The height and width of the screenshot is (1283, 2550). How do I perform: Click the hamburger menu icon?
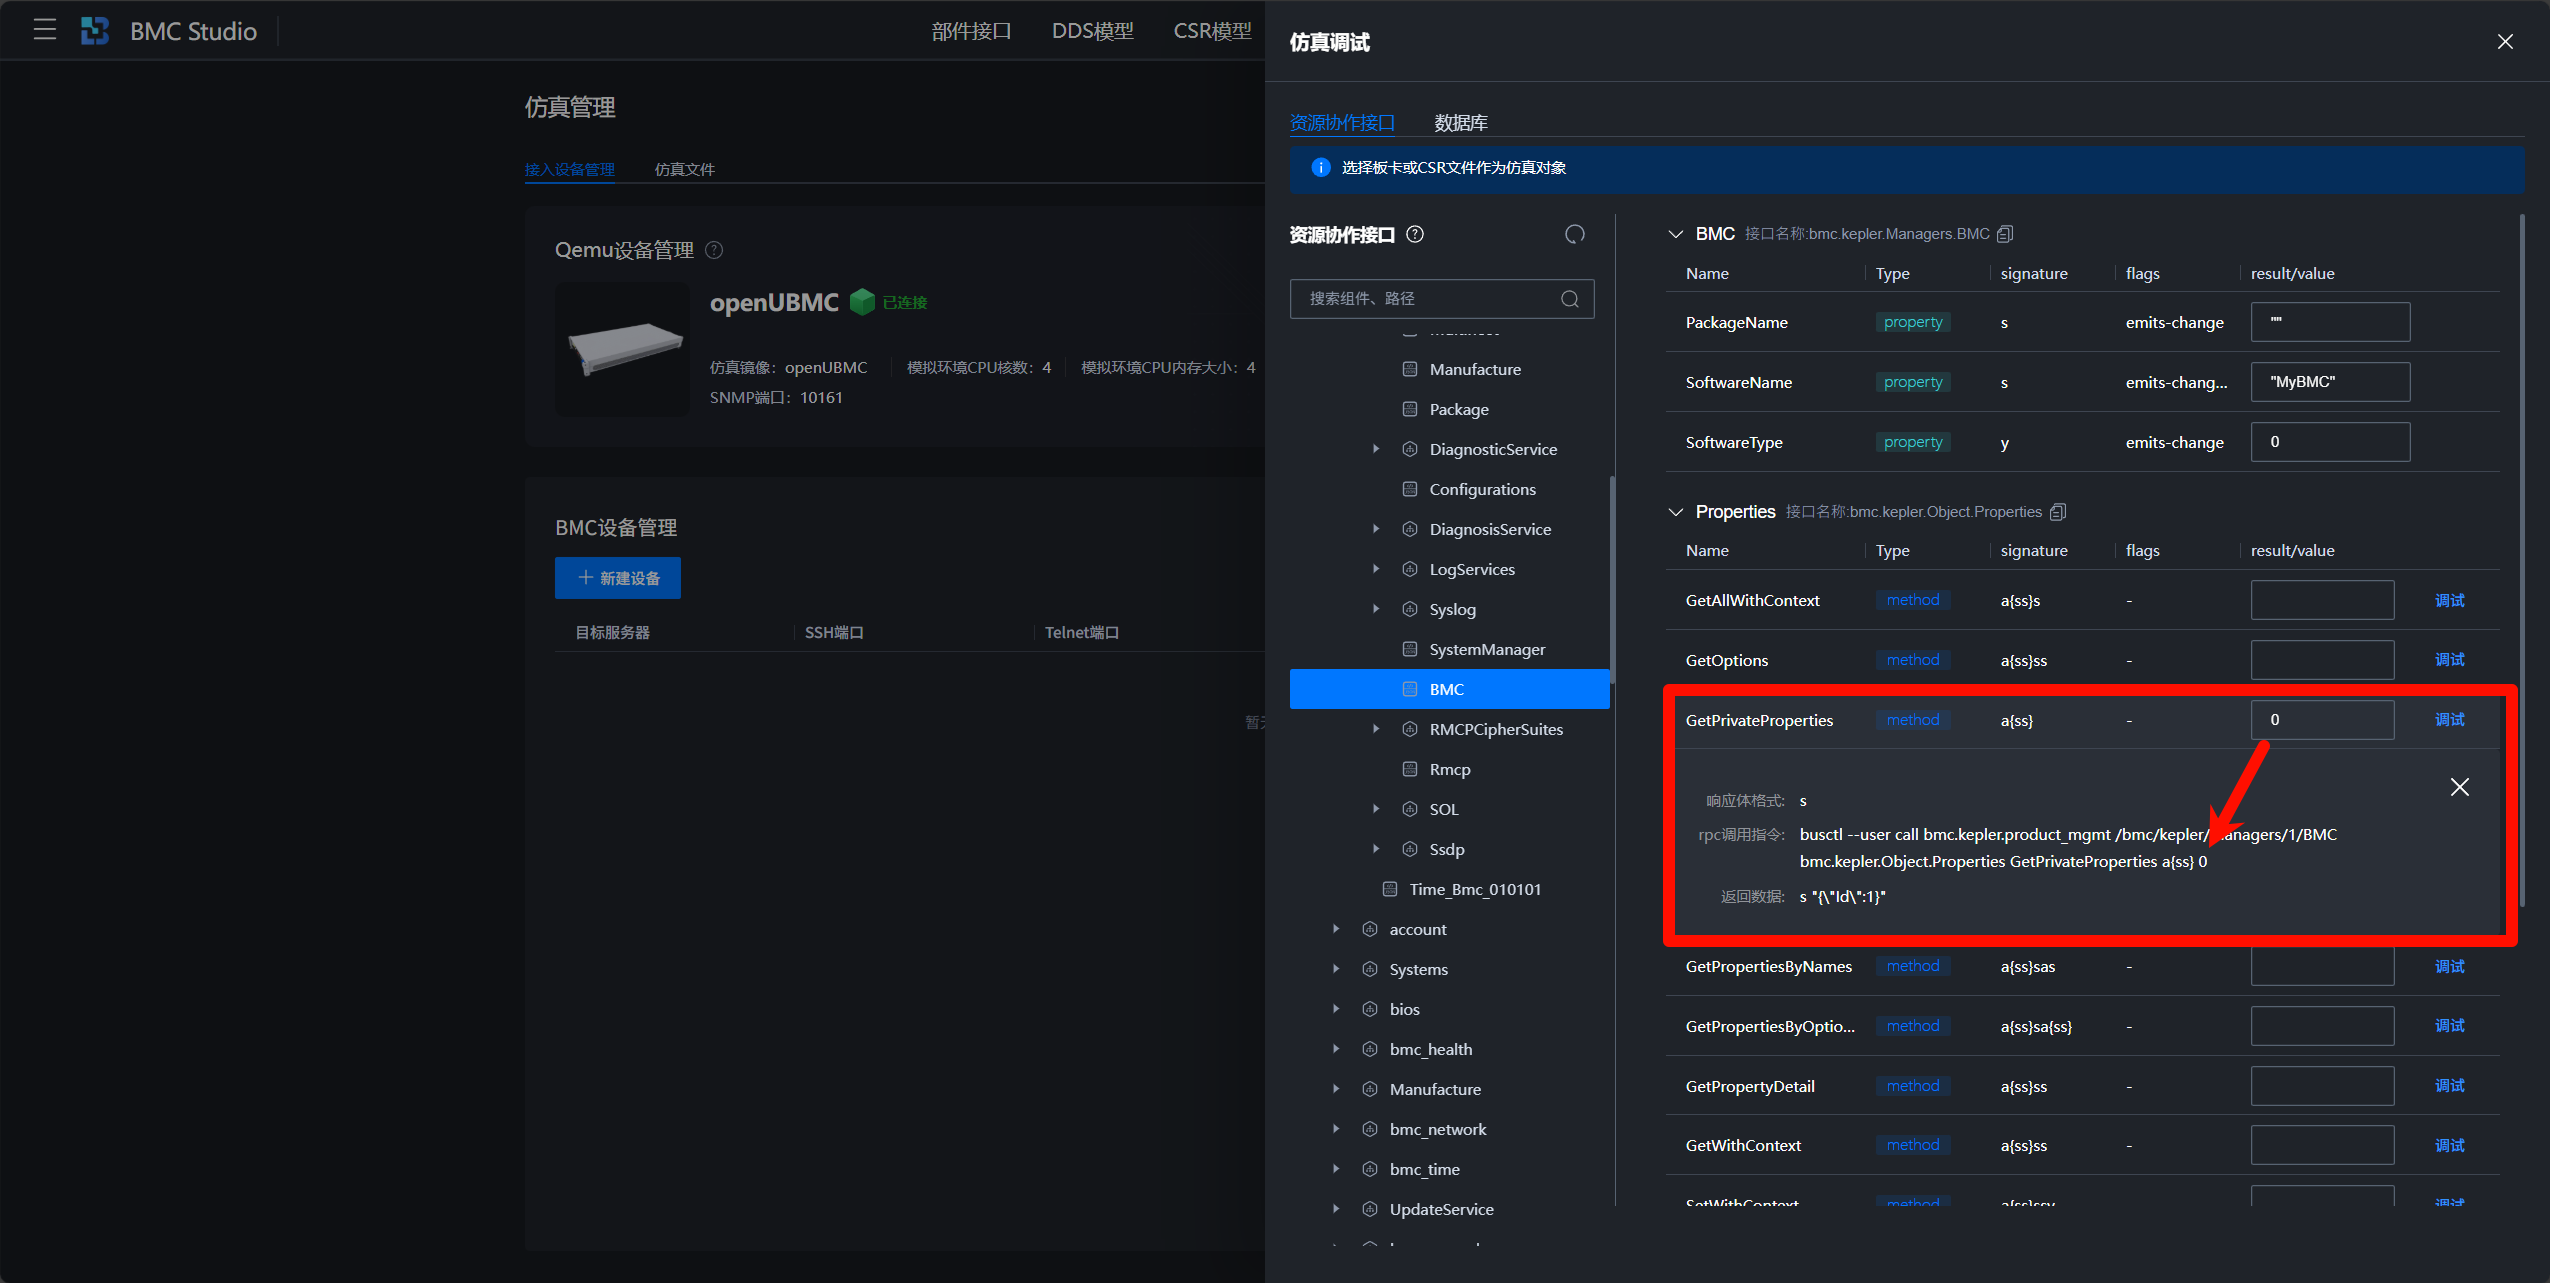44,30
